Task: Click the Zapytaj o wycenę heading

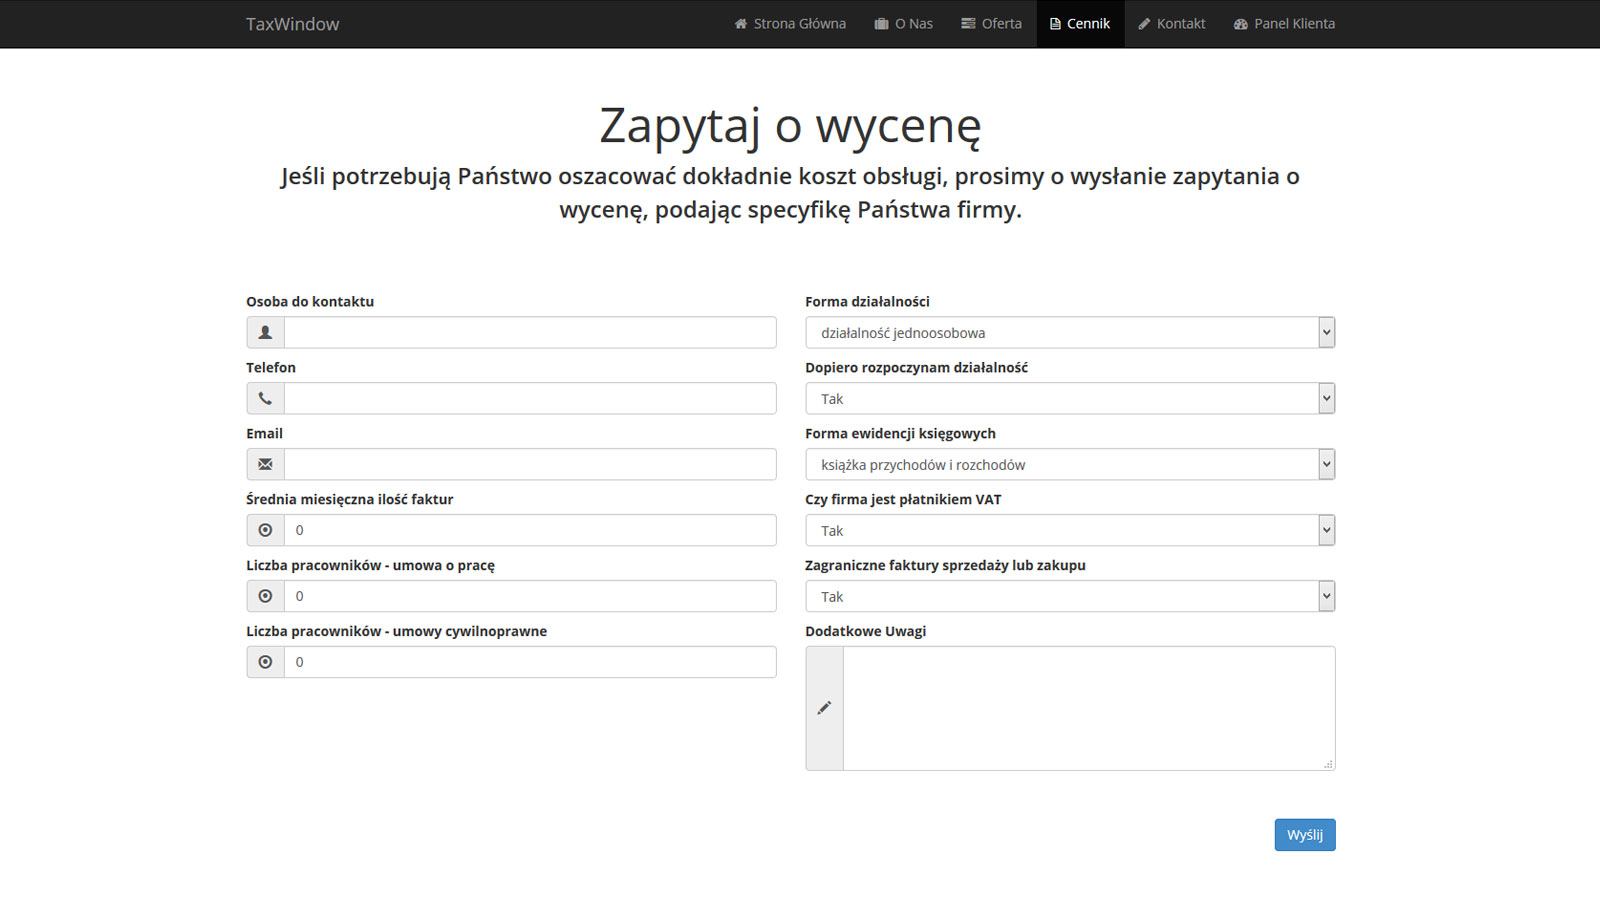Action: 790,125
